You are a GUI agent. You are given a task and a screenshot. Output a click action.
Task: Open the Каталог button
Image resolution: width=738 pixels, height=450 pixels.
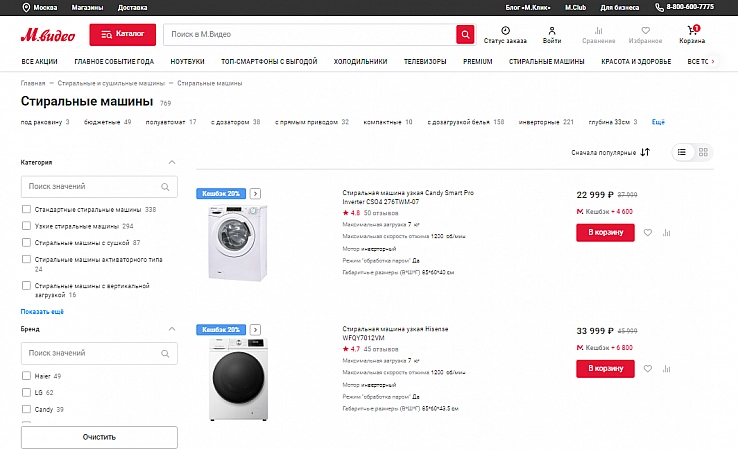(x=122, y=35)
